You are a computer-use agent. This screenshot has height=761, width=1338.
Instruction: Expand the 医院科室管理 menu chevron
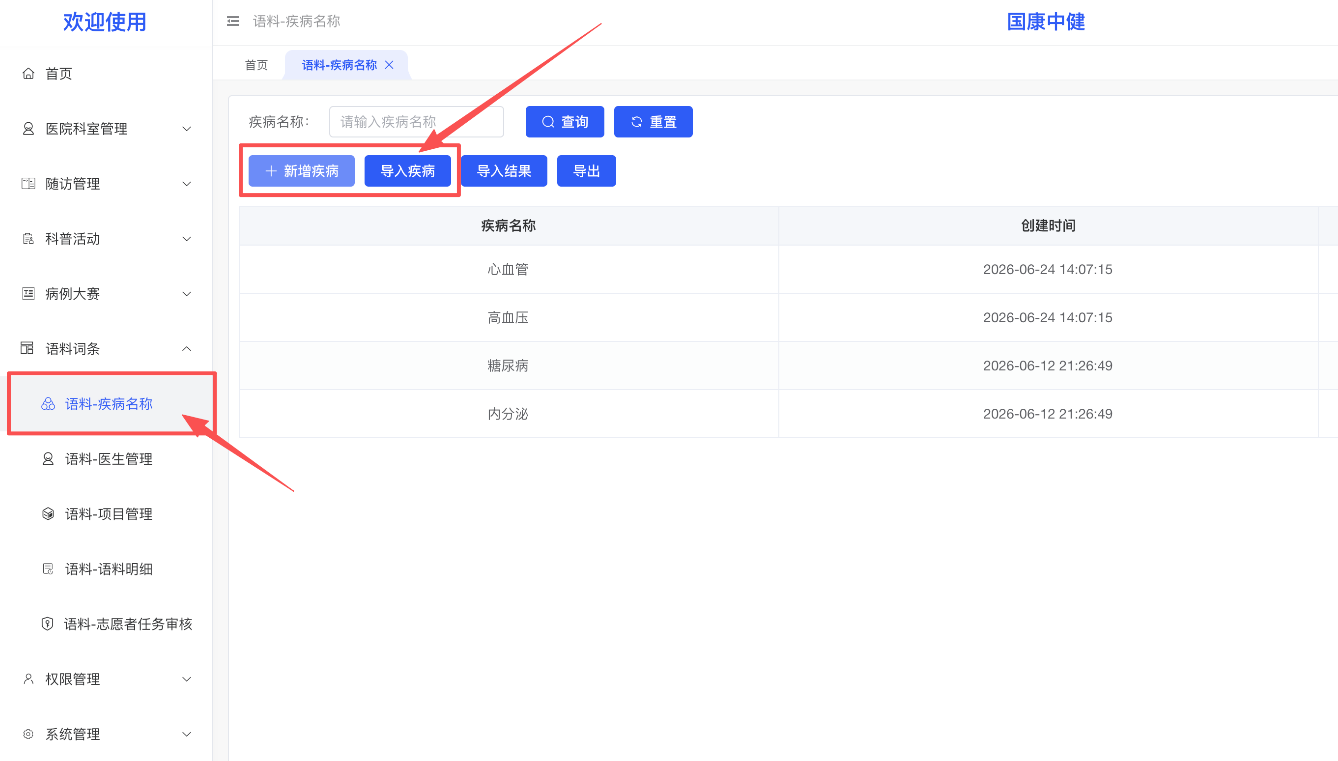[x=186, y=129]
